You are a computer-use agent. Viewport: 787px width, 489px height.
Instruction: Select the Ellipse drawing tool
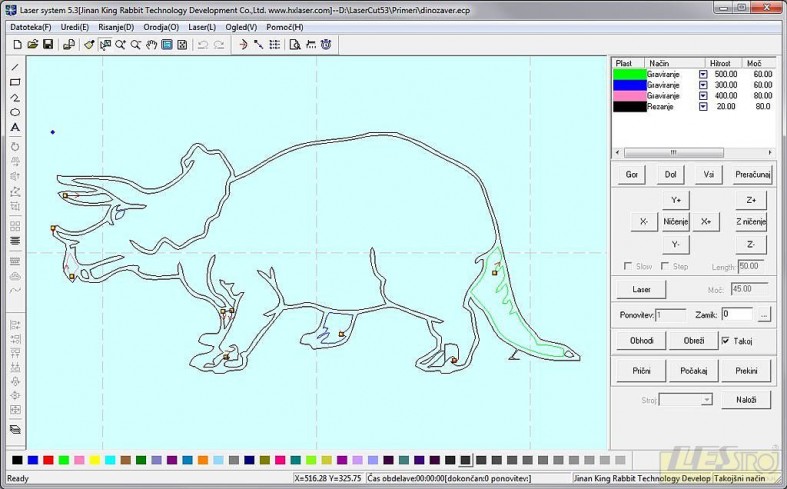pyautogui.click(x=15, y=113)
